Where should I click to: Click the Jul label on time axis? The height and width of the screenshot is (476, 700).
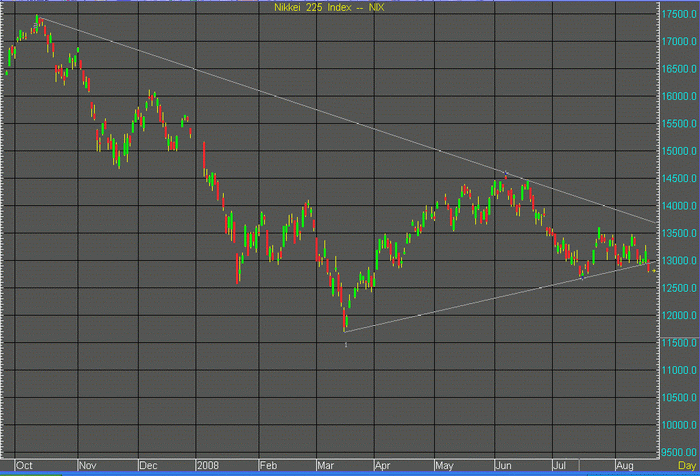coord(559,466)
